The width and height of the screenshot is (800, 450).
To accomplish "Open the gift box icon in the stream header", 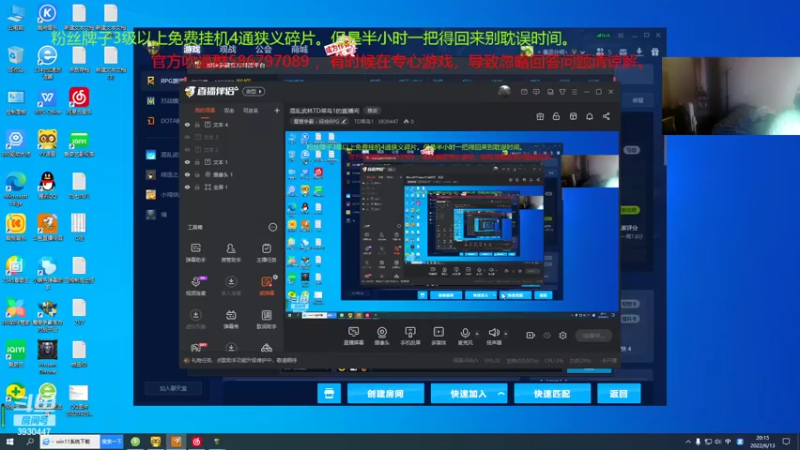I will coord(540,116).
